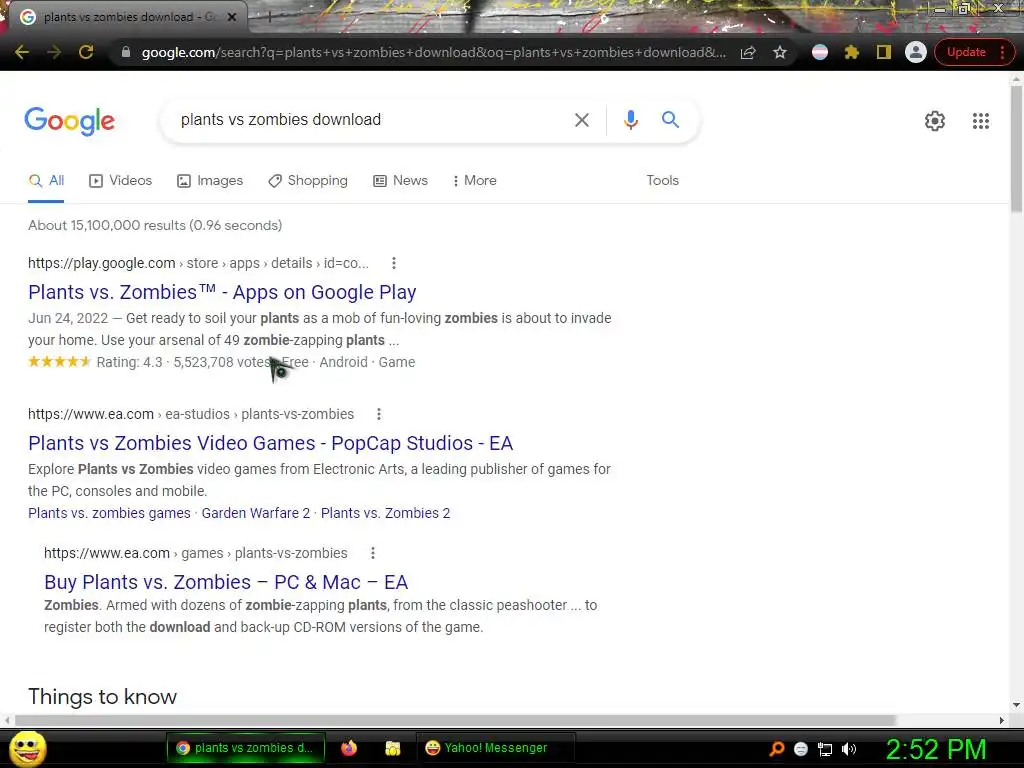The height and width of the screenshot is (768, 1024).
Task: Click the address bar URL
Action: (433, 52)
